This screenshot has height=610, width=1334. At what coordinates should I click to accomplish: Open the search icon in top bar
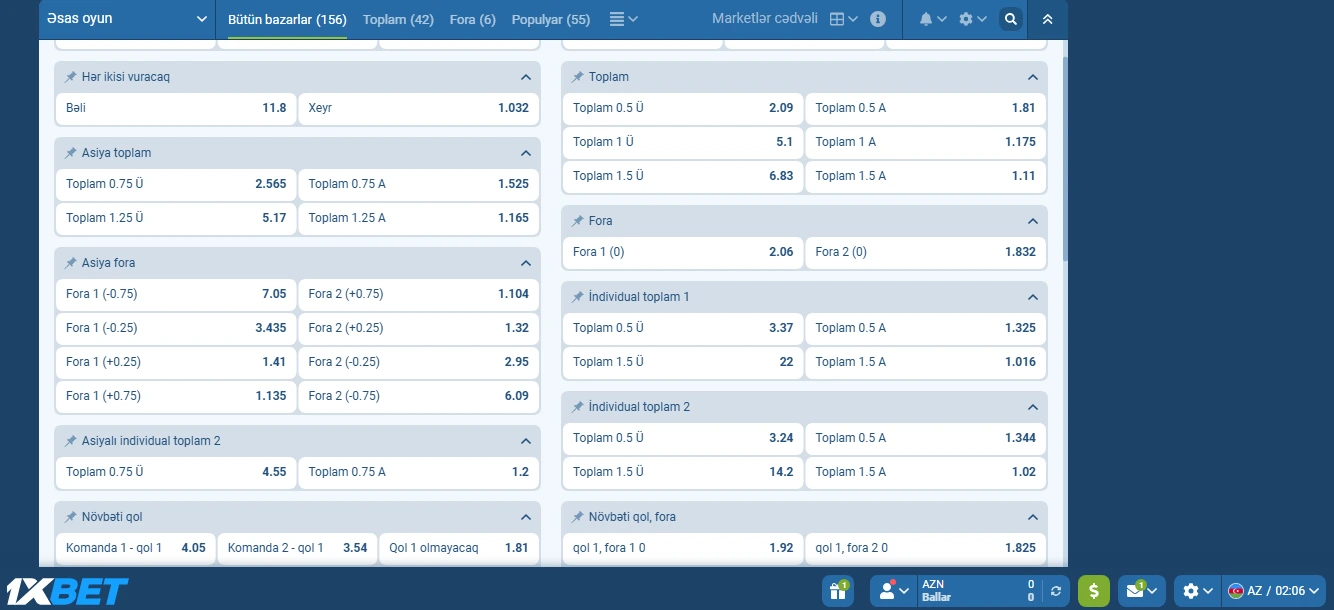[x=1011, y=19]
